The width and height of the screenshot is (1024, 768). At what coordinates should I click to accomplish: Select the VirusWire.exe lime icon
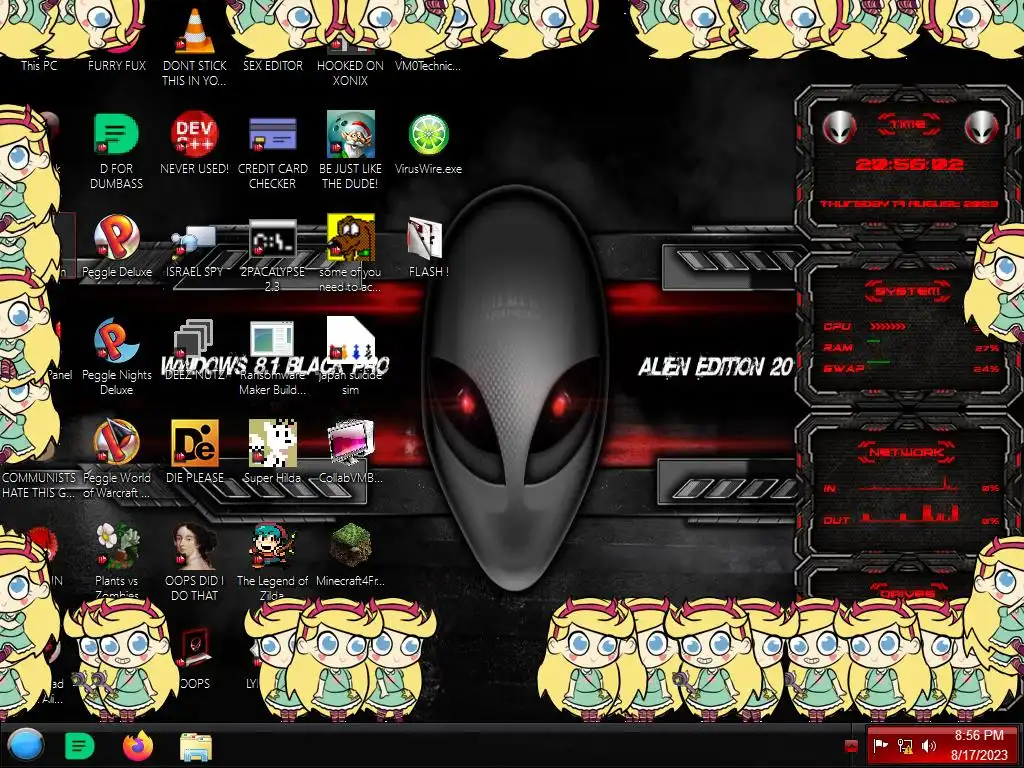pos(428,134)
